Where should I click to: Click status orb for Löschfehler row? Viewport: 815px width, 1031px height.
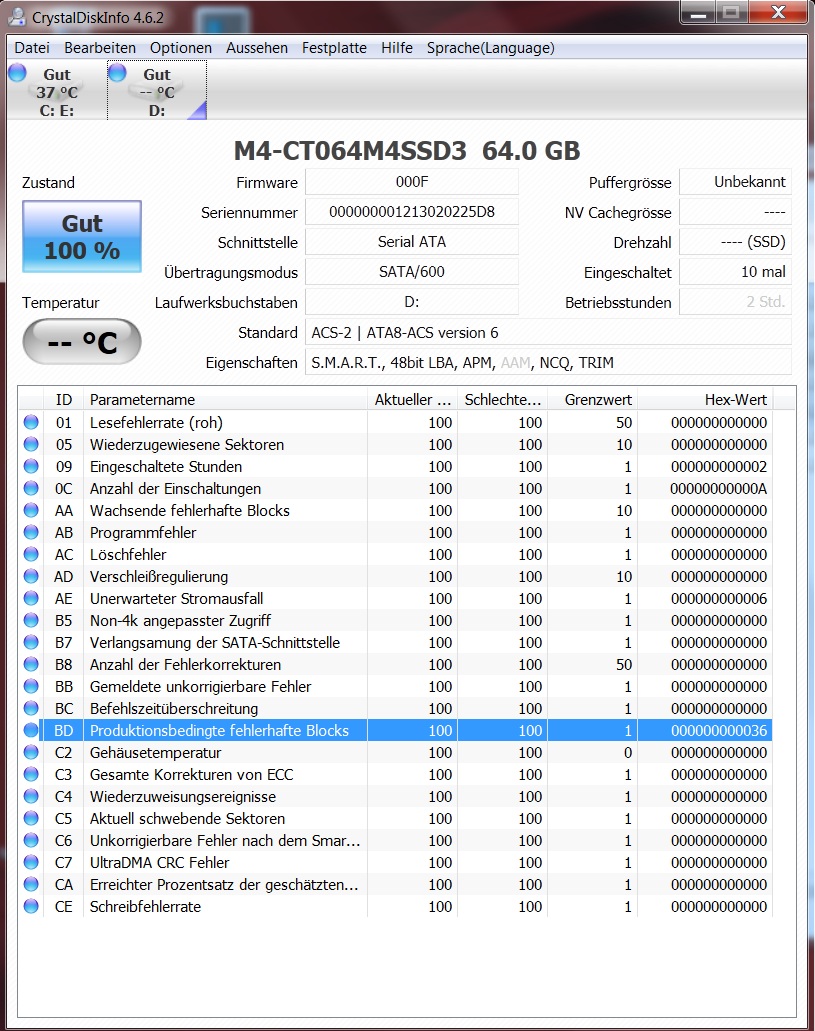click(x=31, y=554)
